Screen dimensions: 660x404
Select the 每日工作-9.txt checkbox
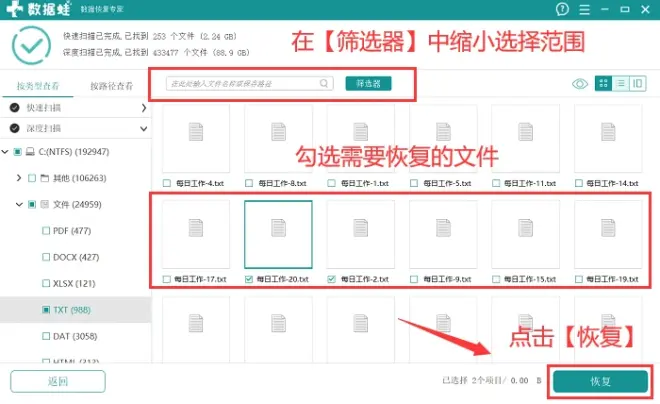point(414,279)
